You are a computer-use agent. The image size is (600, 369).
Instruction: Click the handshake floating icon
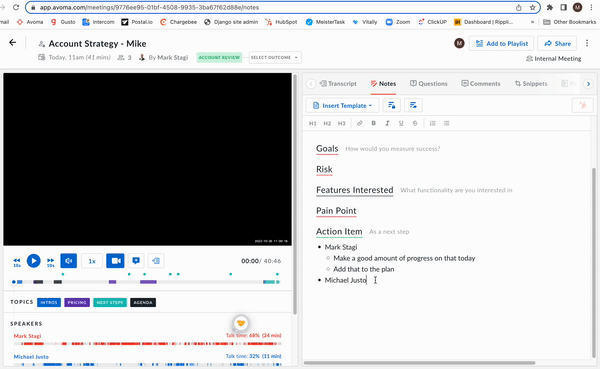[241, 323]
